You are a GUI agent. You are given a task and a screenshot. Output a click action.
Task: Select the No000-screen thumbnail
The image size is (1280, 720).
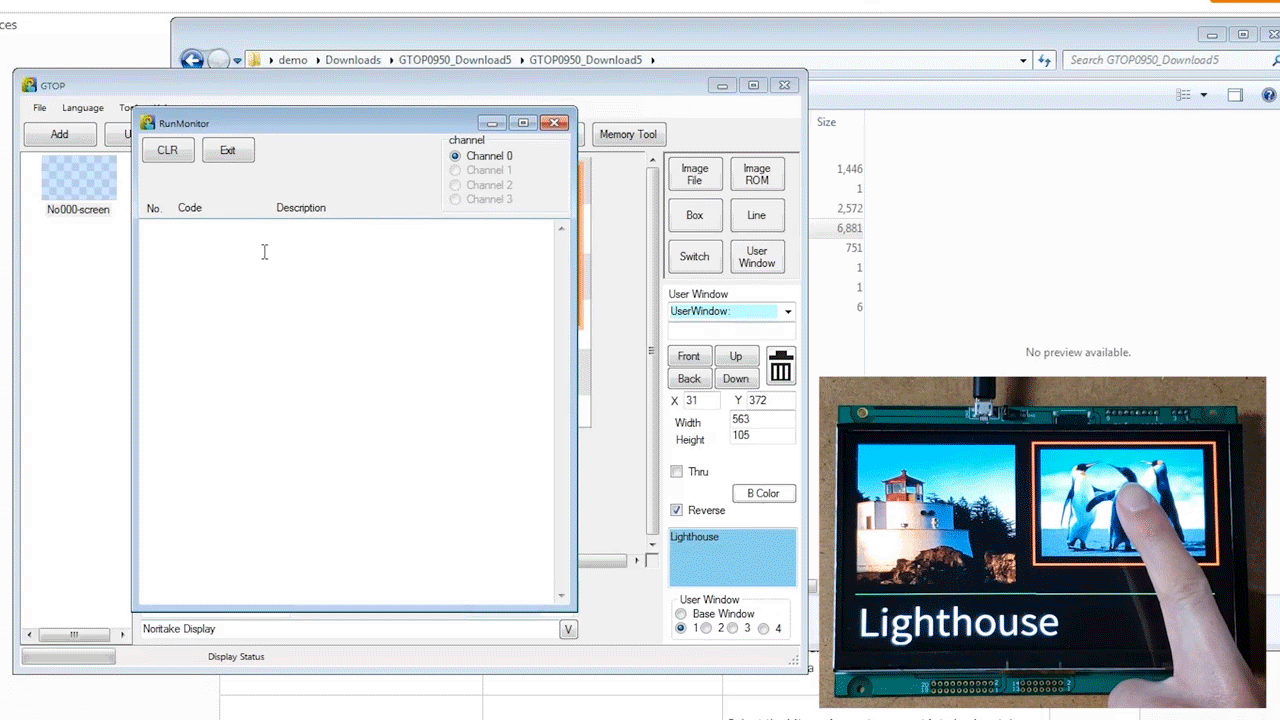78,185
